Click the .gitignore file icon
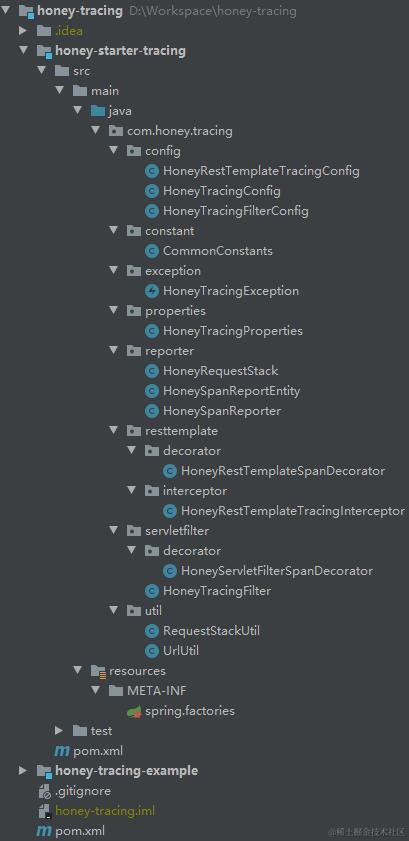 [44, 791]
